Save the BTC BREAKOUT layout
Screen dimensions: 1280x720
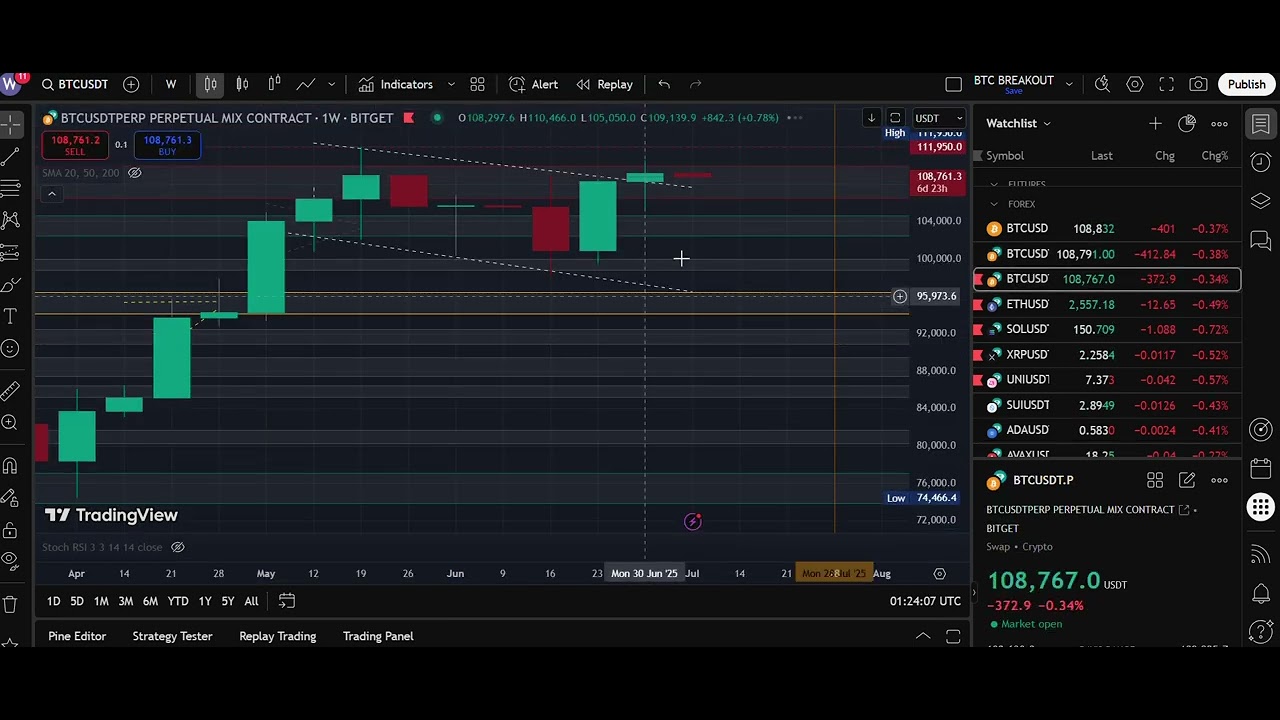point(1013,92)
